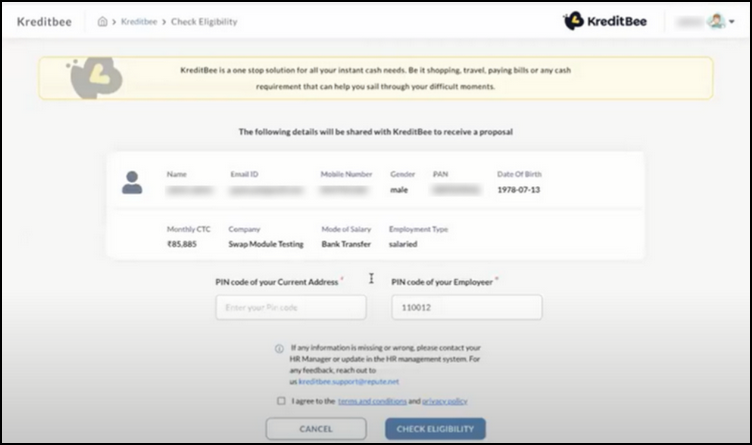752x445 pixels.
Task: Focus the current address PIN code field
Action: [291, 307]
